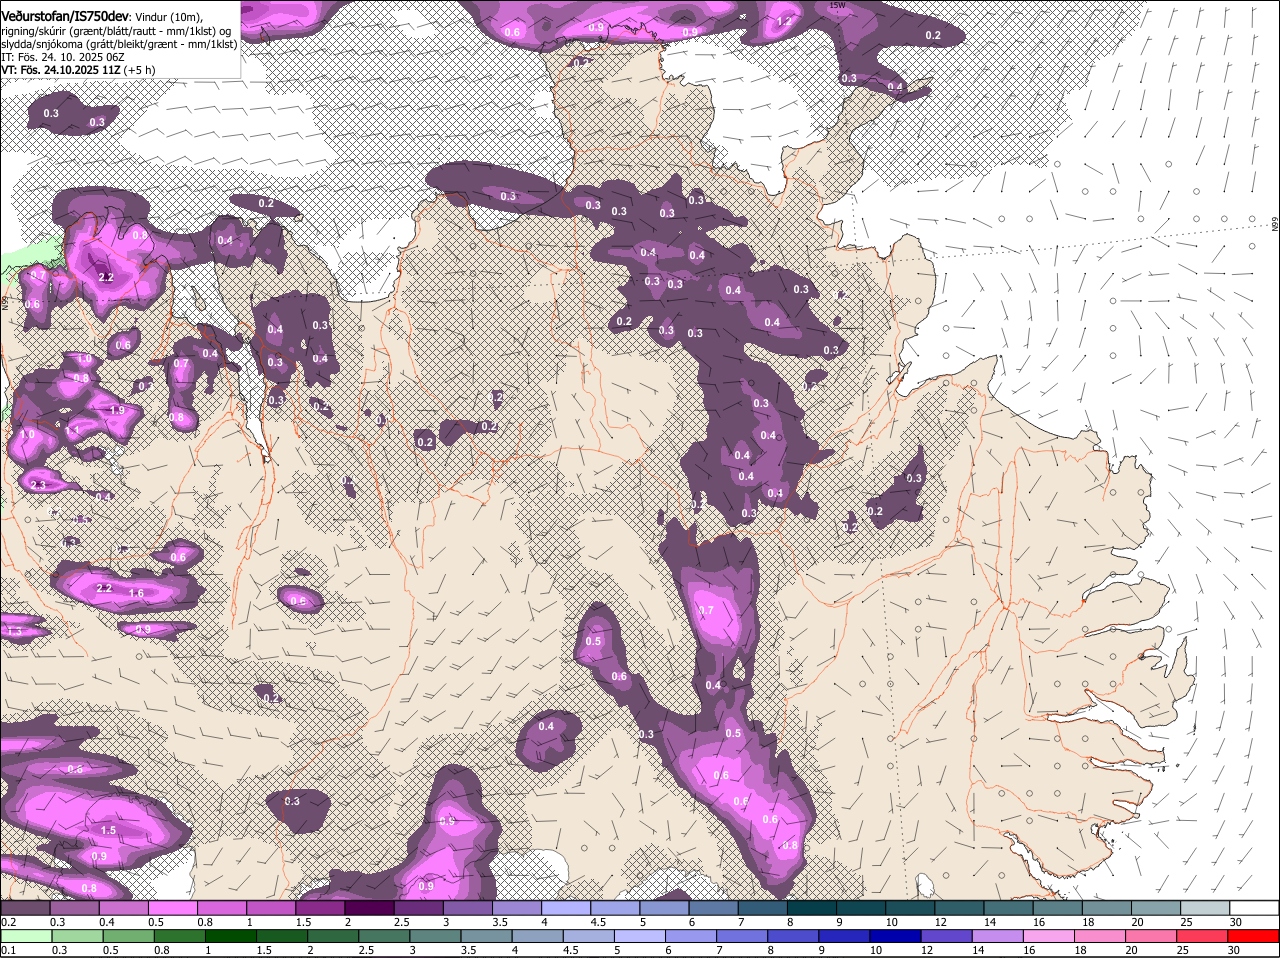Pick top legend row swatch labelled 7
The image size is (1280, 958).
(763, 907)
